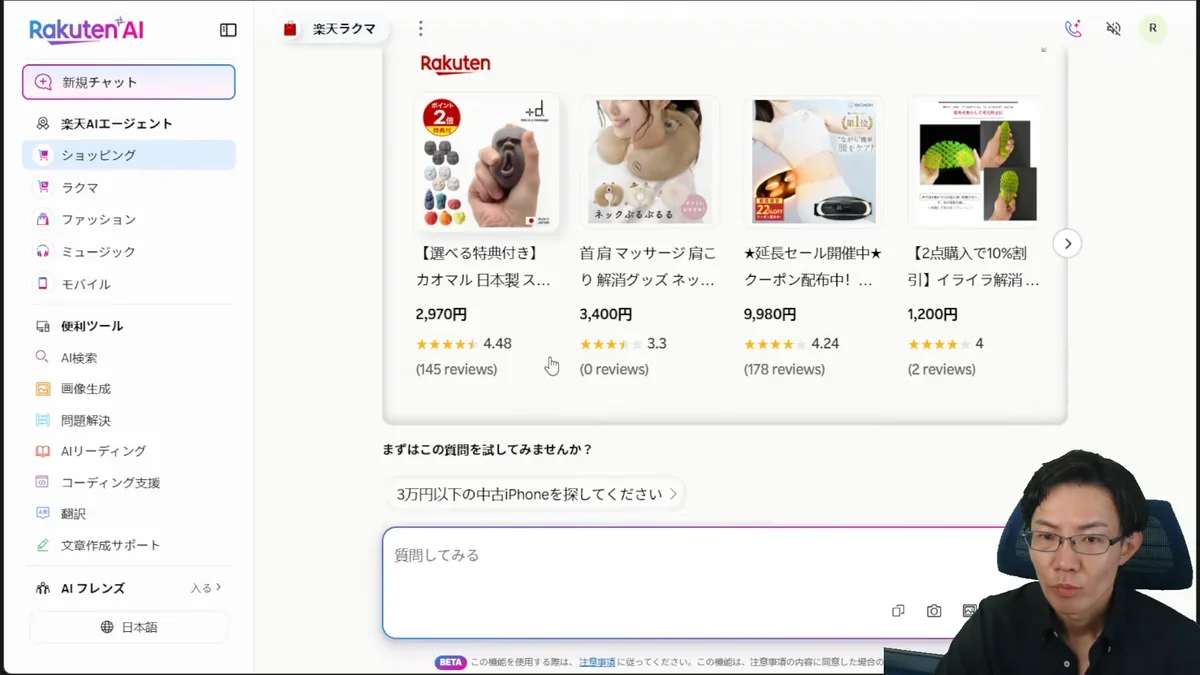Show next products with carousel arrow
This screenshot has height=675, width=1200.
click(1067, 243)
